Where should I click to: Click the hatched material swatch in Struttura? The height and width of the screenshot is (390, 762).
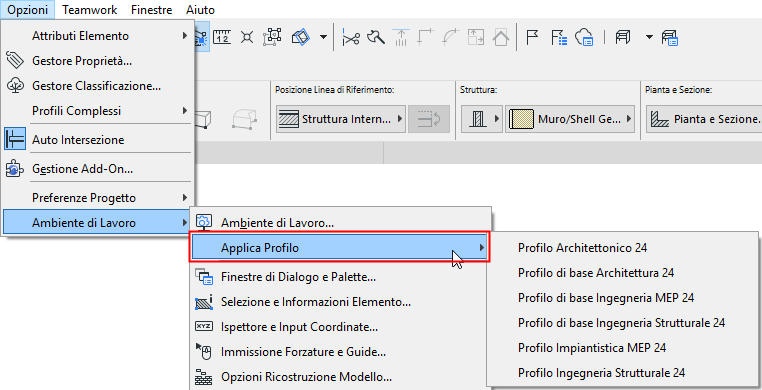(520, 119)
